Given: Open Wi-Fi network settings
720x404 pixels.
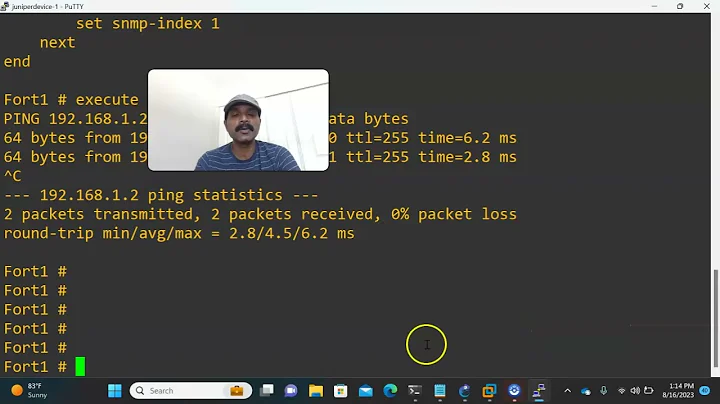Looking at the screenshot, I should 622,391.
